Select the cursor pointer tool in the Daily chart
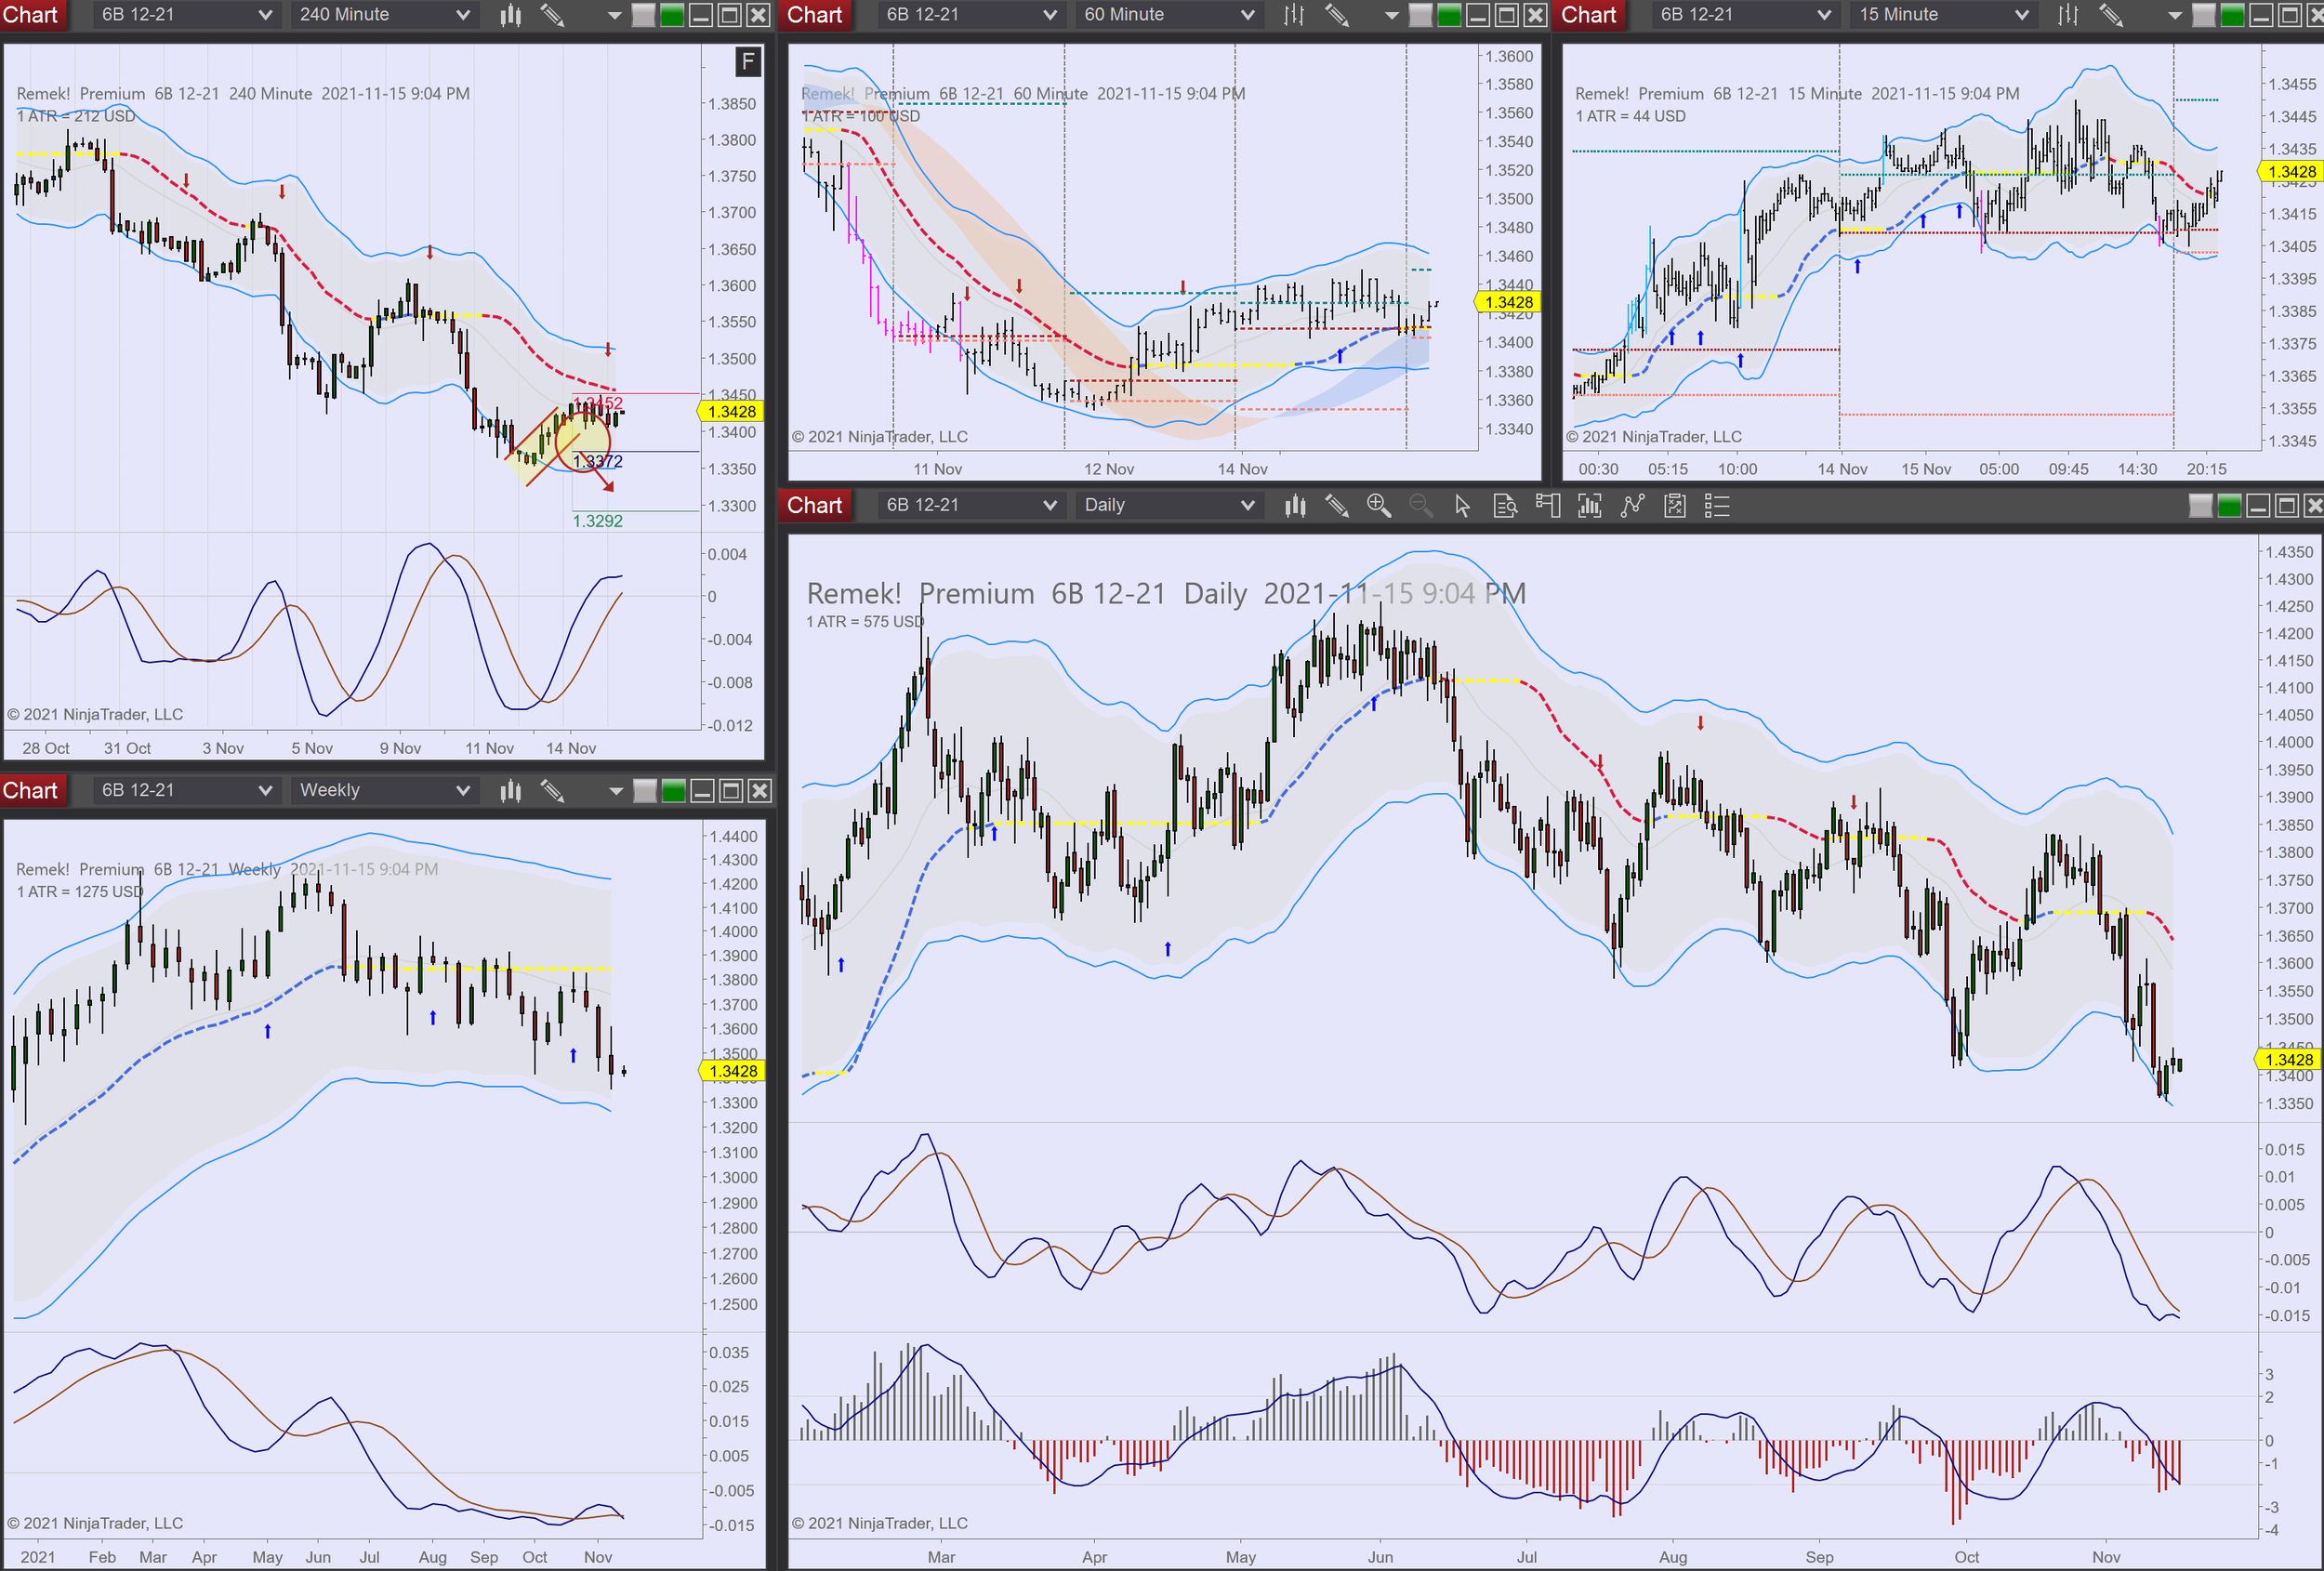 1463,506
